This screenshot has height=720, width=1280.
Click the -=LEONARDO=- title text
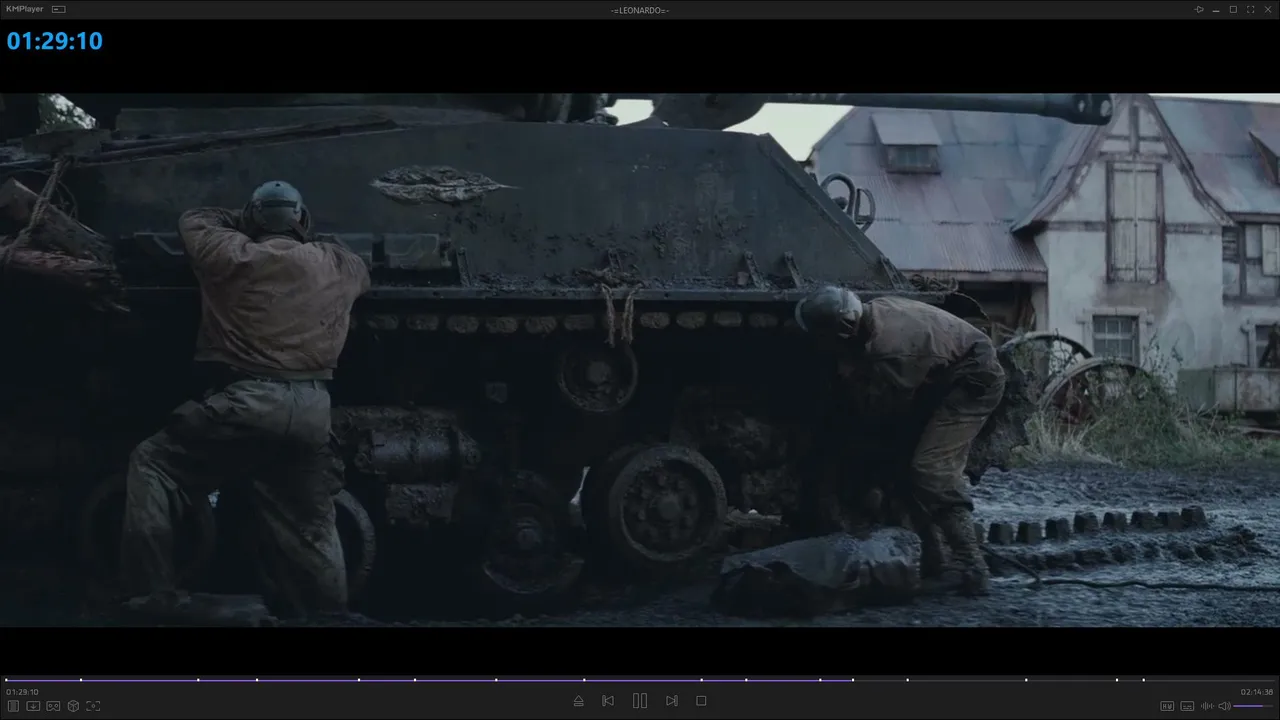pos(640,10)
